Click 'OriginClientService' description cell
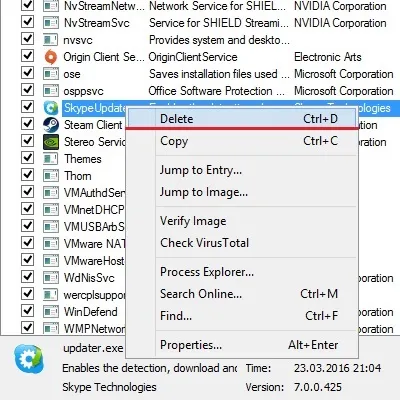This screenshot has height=400, width=400. [x=193, y=57]
